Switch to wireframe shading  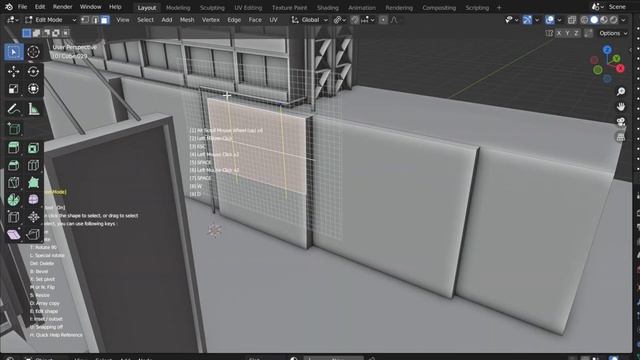584,20
